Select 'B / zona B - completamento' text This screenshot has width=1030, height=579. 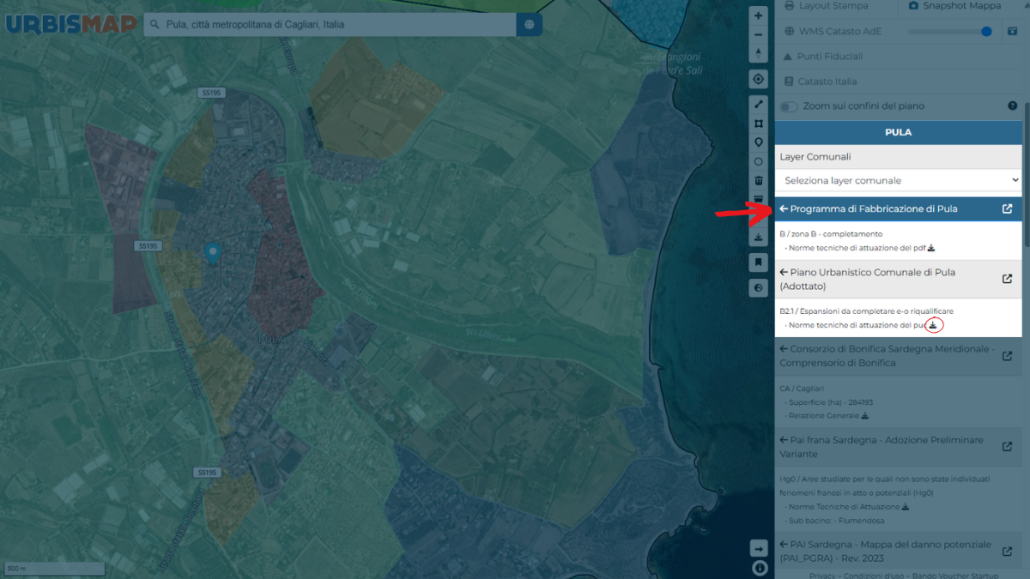pyautogui.click(x=830, y=234)
